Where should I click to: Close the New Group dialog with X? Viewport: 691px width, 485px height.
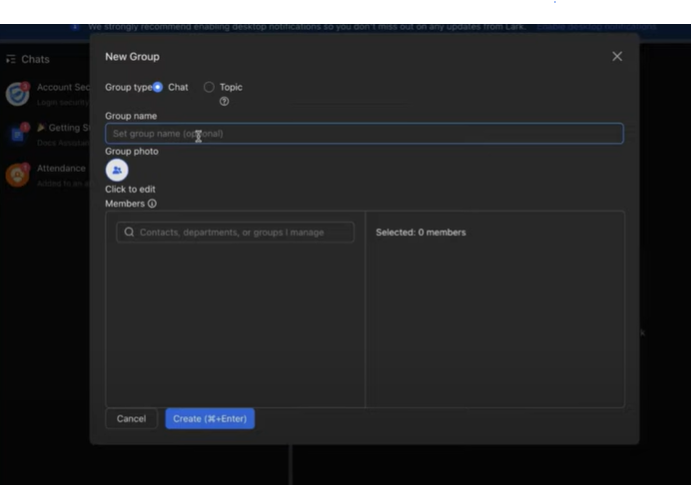[617, 56]
